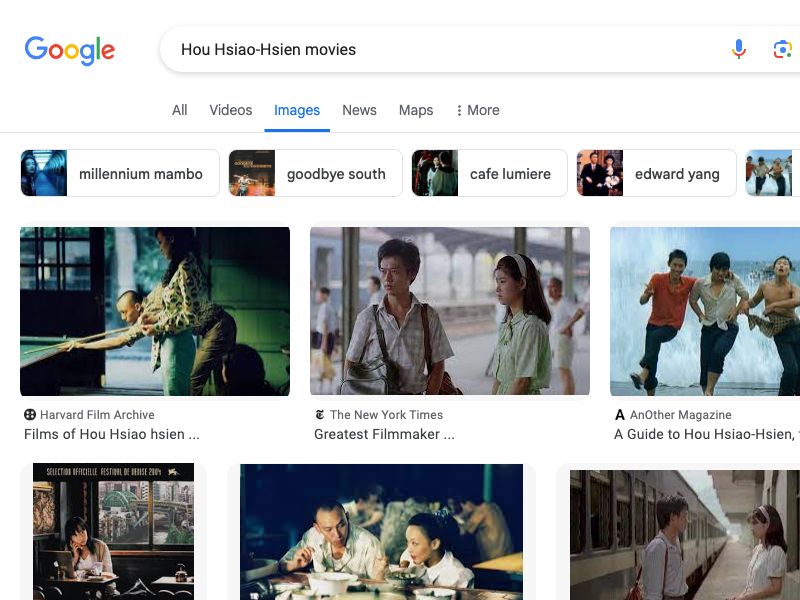This screenshot has height=600, width=800.
Task: Click the search box containing Hou Hsiao-Hsien movies
Action: pyautogui.click(x=480, y=49)
